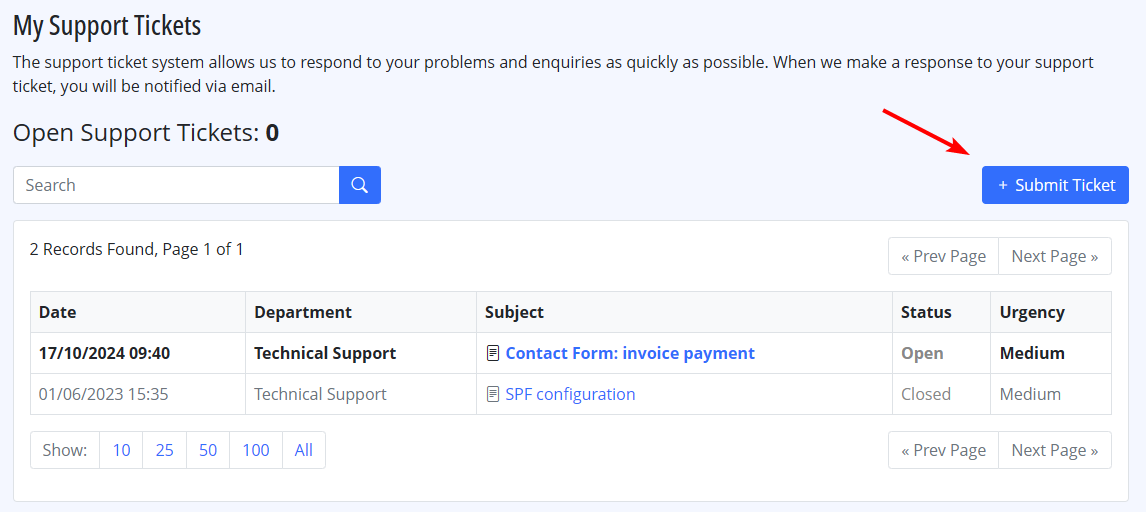Click the Submit Ticket button
This screenshot has width=1146, height=512.
(1055, 185)
